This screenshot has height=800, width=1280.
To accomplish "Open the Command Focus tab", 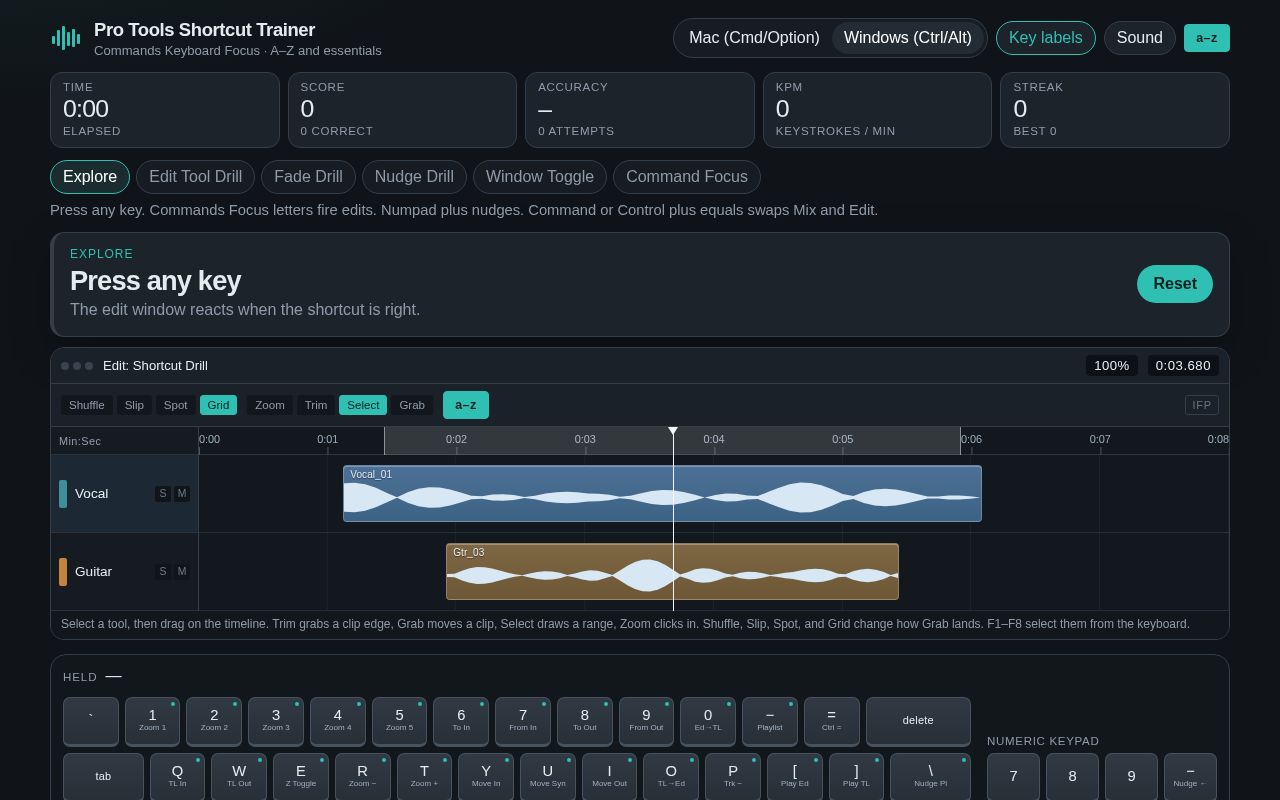I will (687, 177).
